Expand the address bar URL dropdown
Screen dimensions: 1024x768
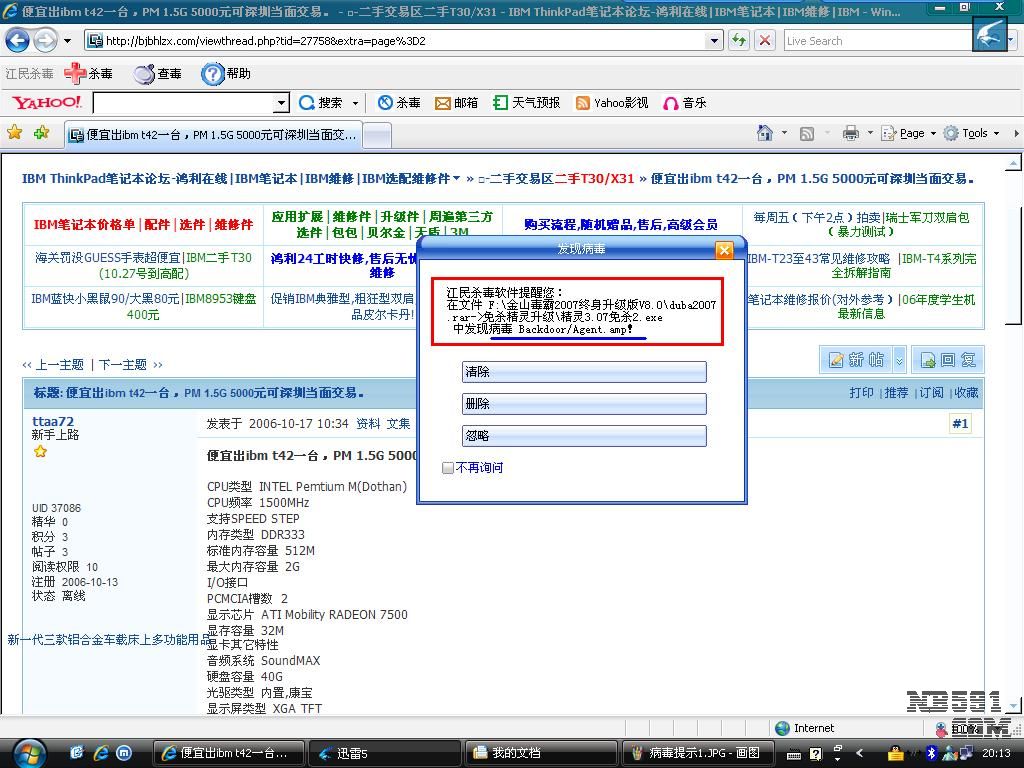point(715,41)
